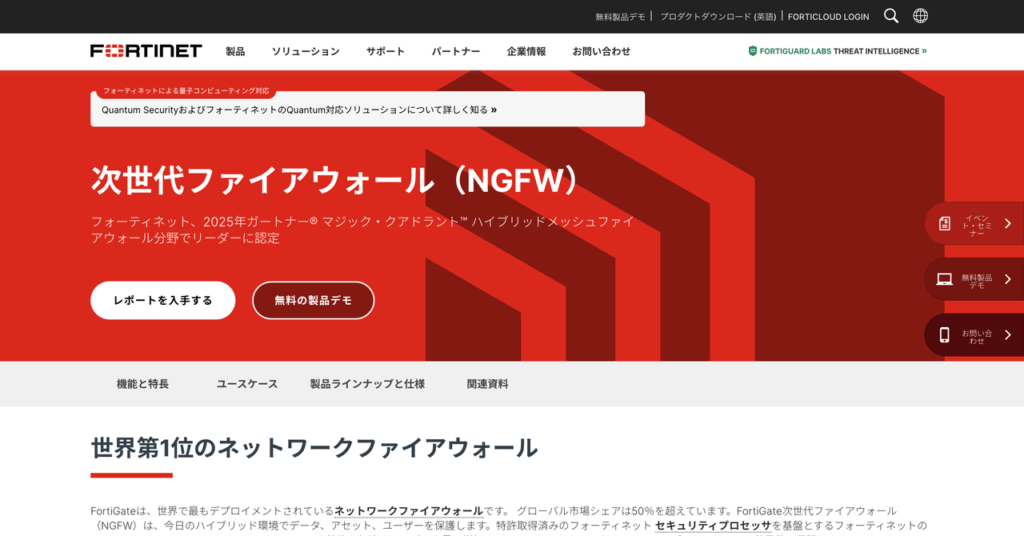Viewport: 1024px width, 536px height.
Task: Click the 無料の製品デモ hero button
Action: 313,300
